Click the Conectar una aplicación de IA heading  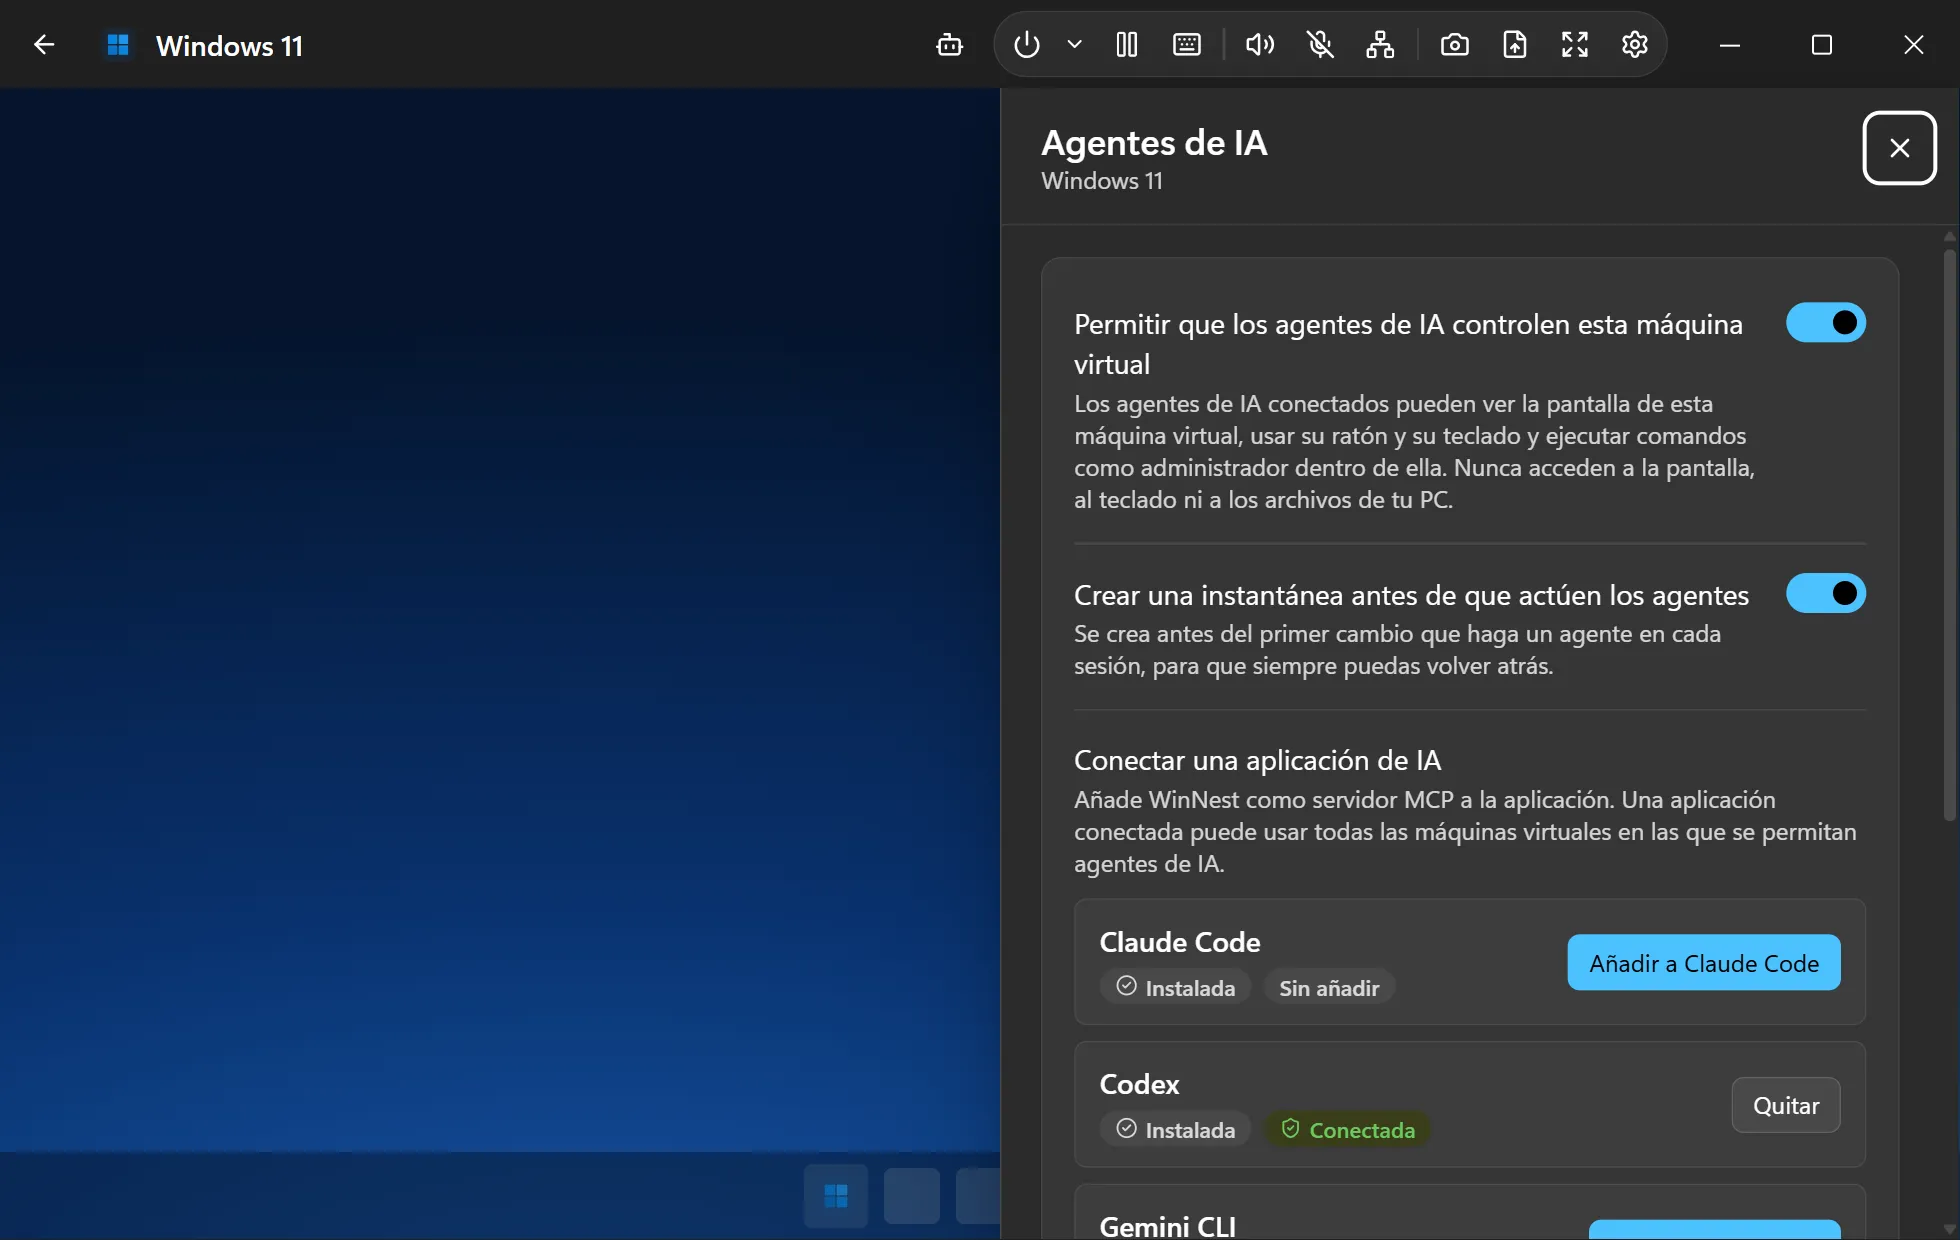coord(1258,760)
